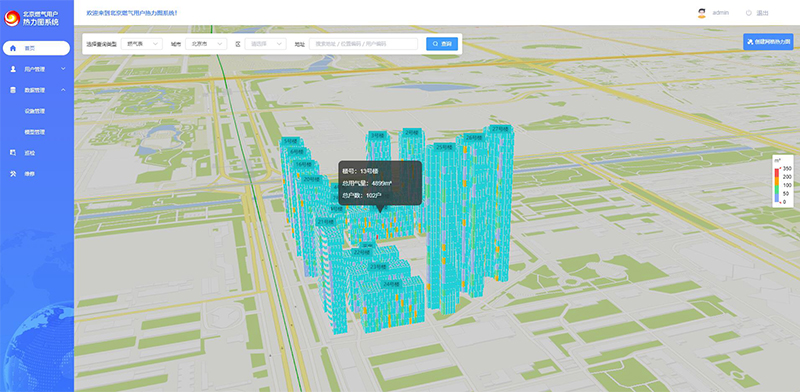Click the home icon in sidebar
Viewport: 800px width, 392px height.
[13, 48]
